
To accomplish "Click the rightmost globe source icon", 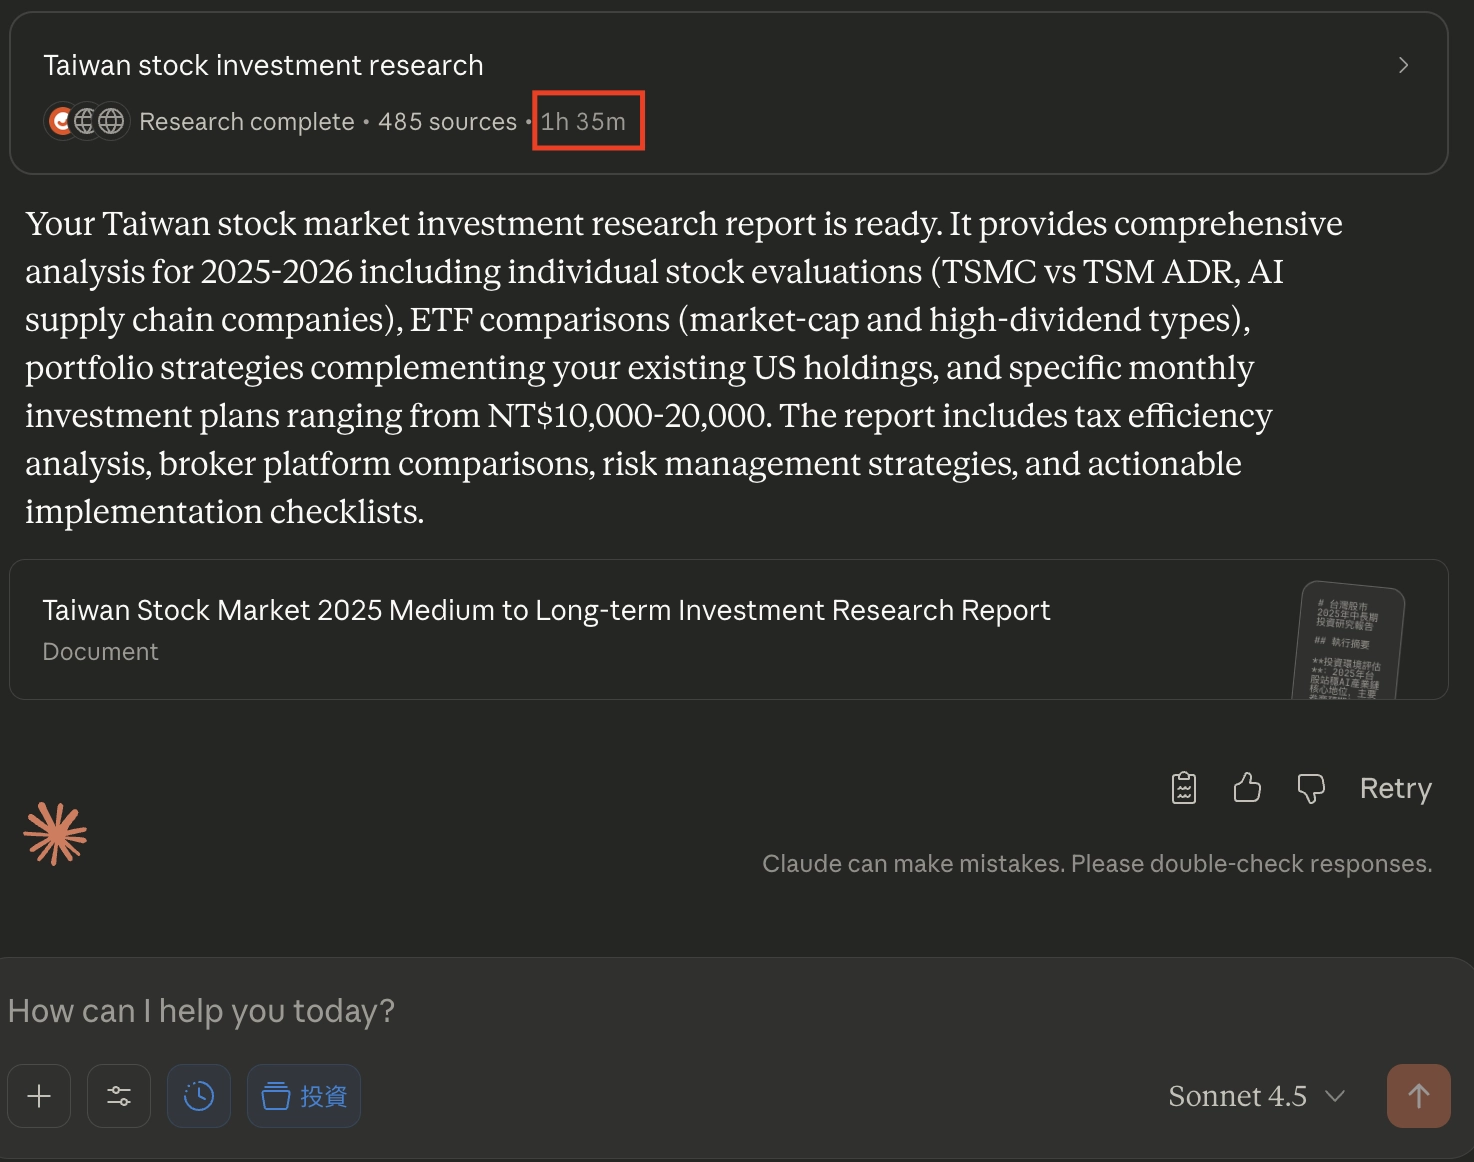I will pyautogui.click(x=112, y=121).
